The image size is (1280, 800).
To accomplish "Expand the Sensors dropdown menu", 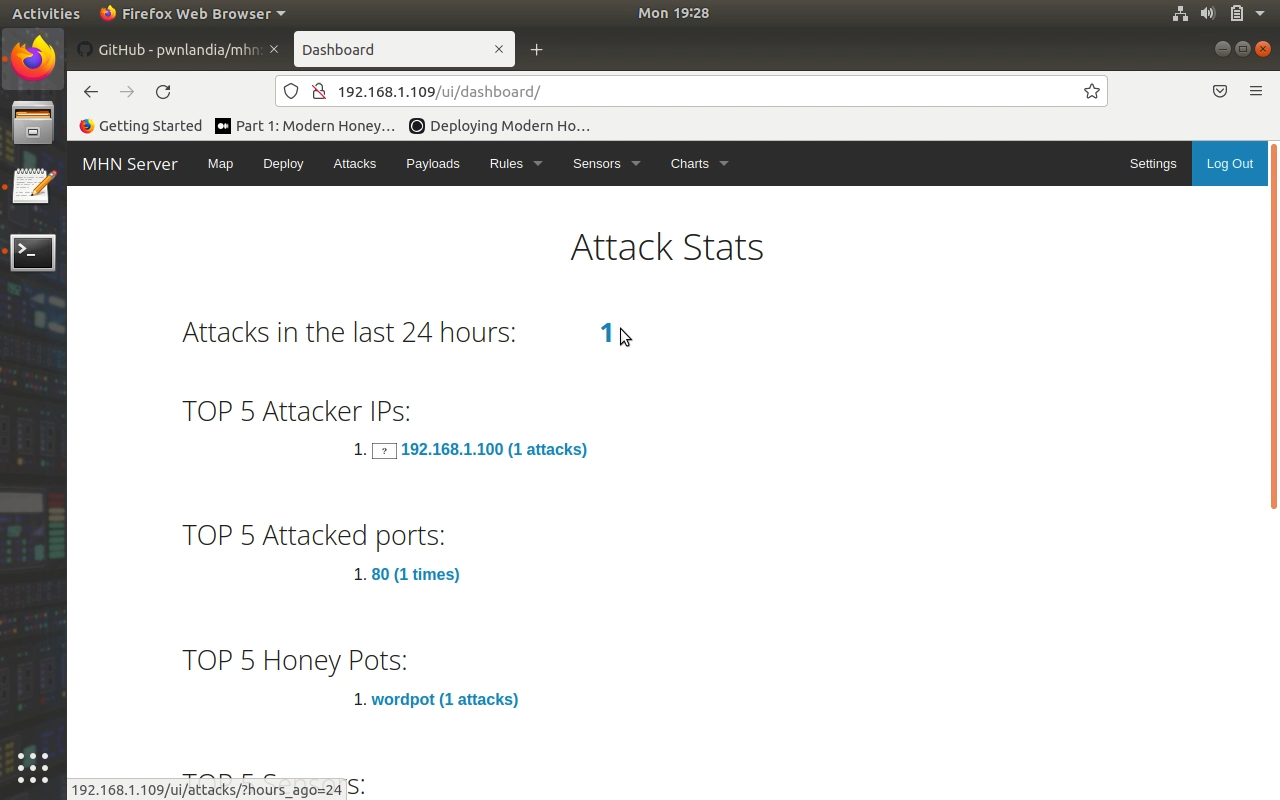I will pos(606,164).
